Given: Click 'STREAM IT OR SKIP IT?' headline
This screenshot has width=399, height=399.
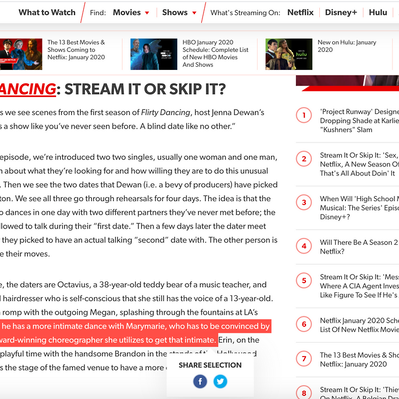Looking at the screenshot, I should [x=145, y=89].
